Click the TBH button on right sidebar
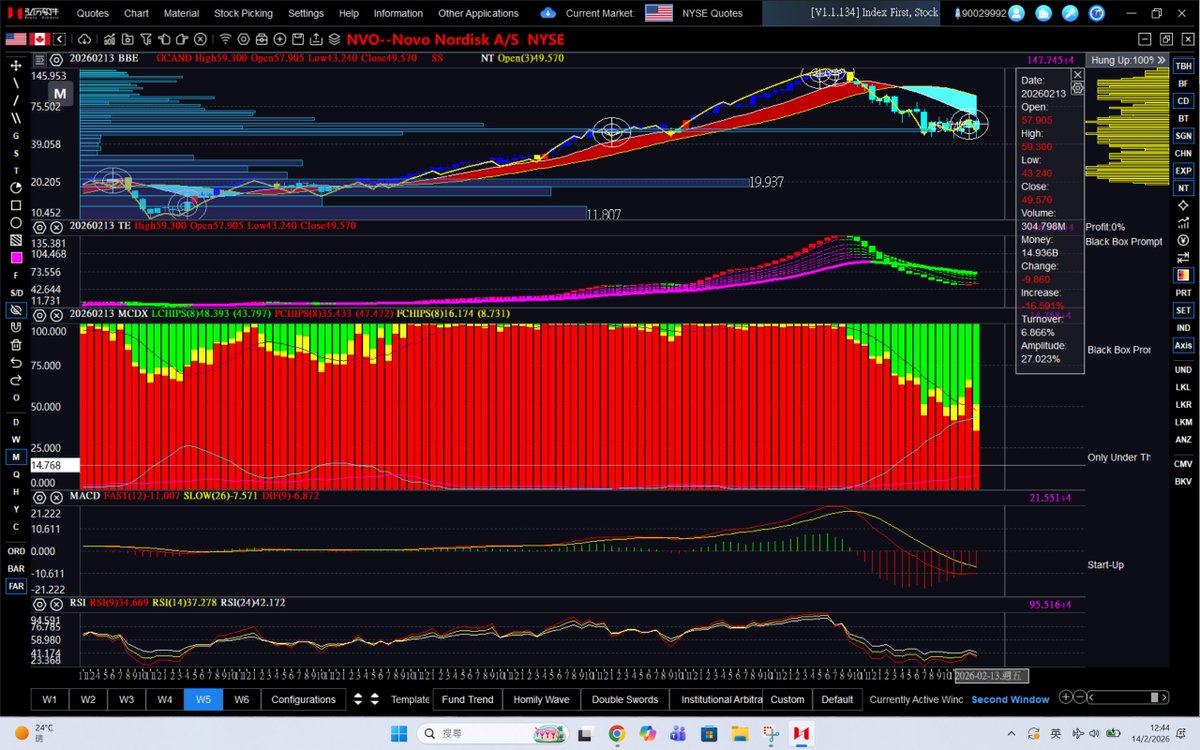The height and width of the screenshot is (750, 1200). tap(1184, 65)
